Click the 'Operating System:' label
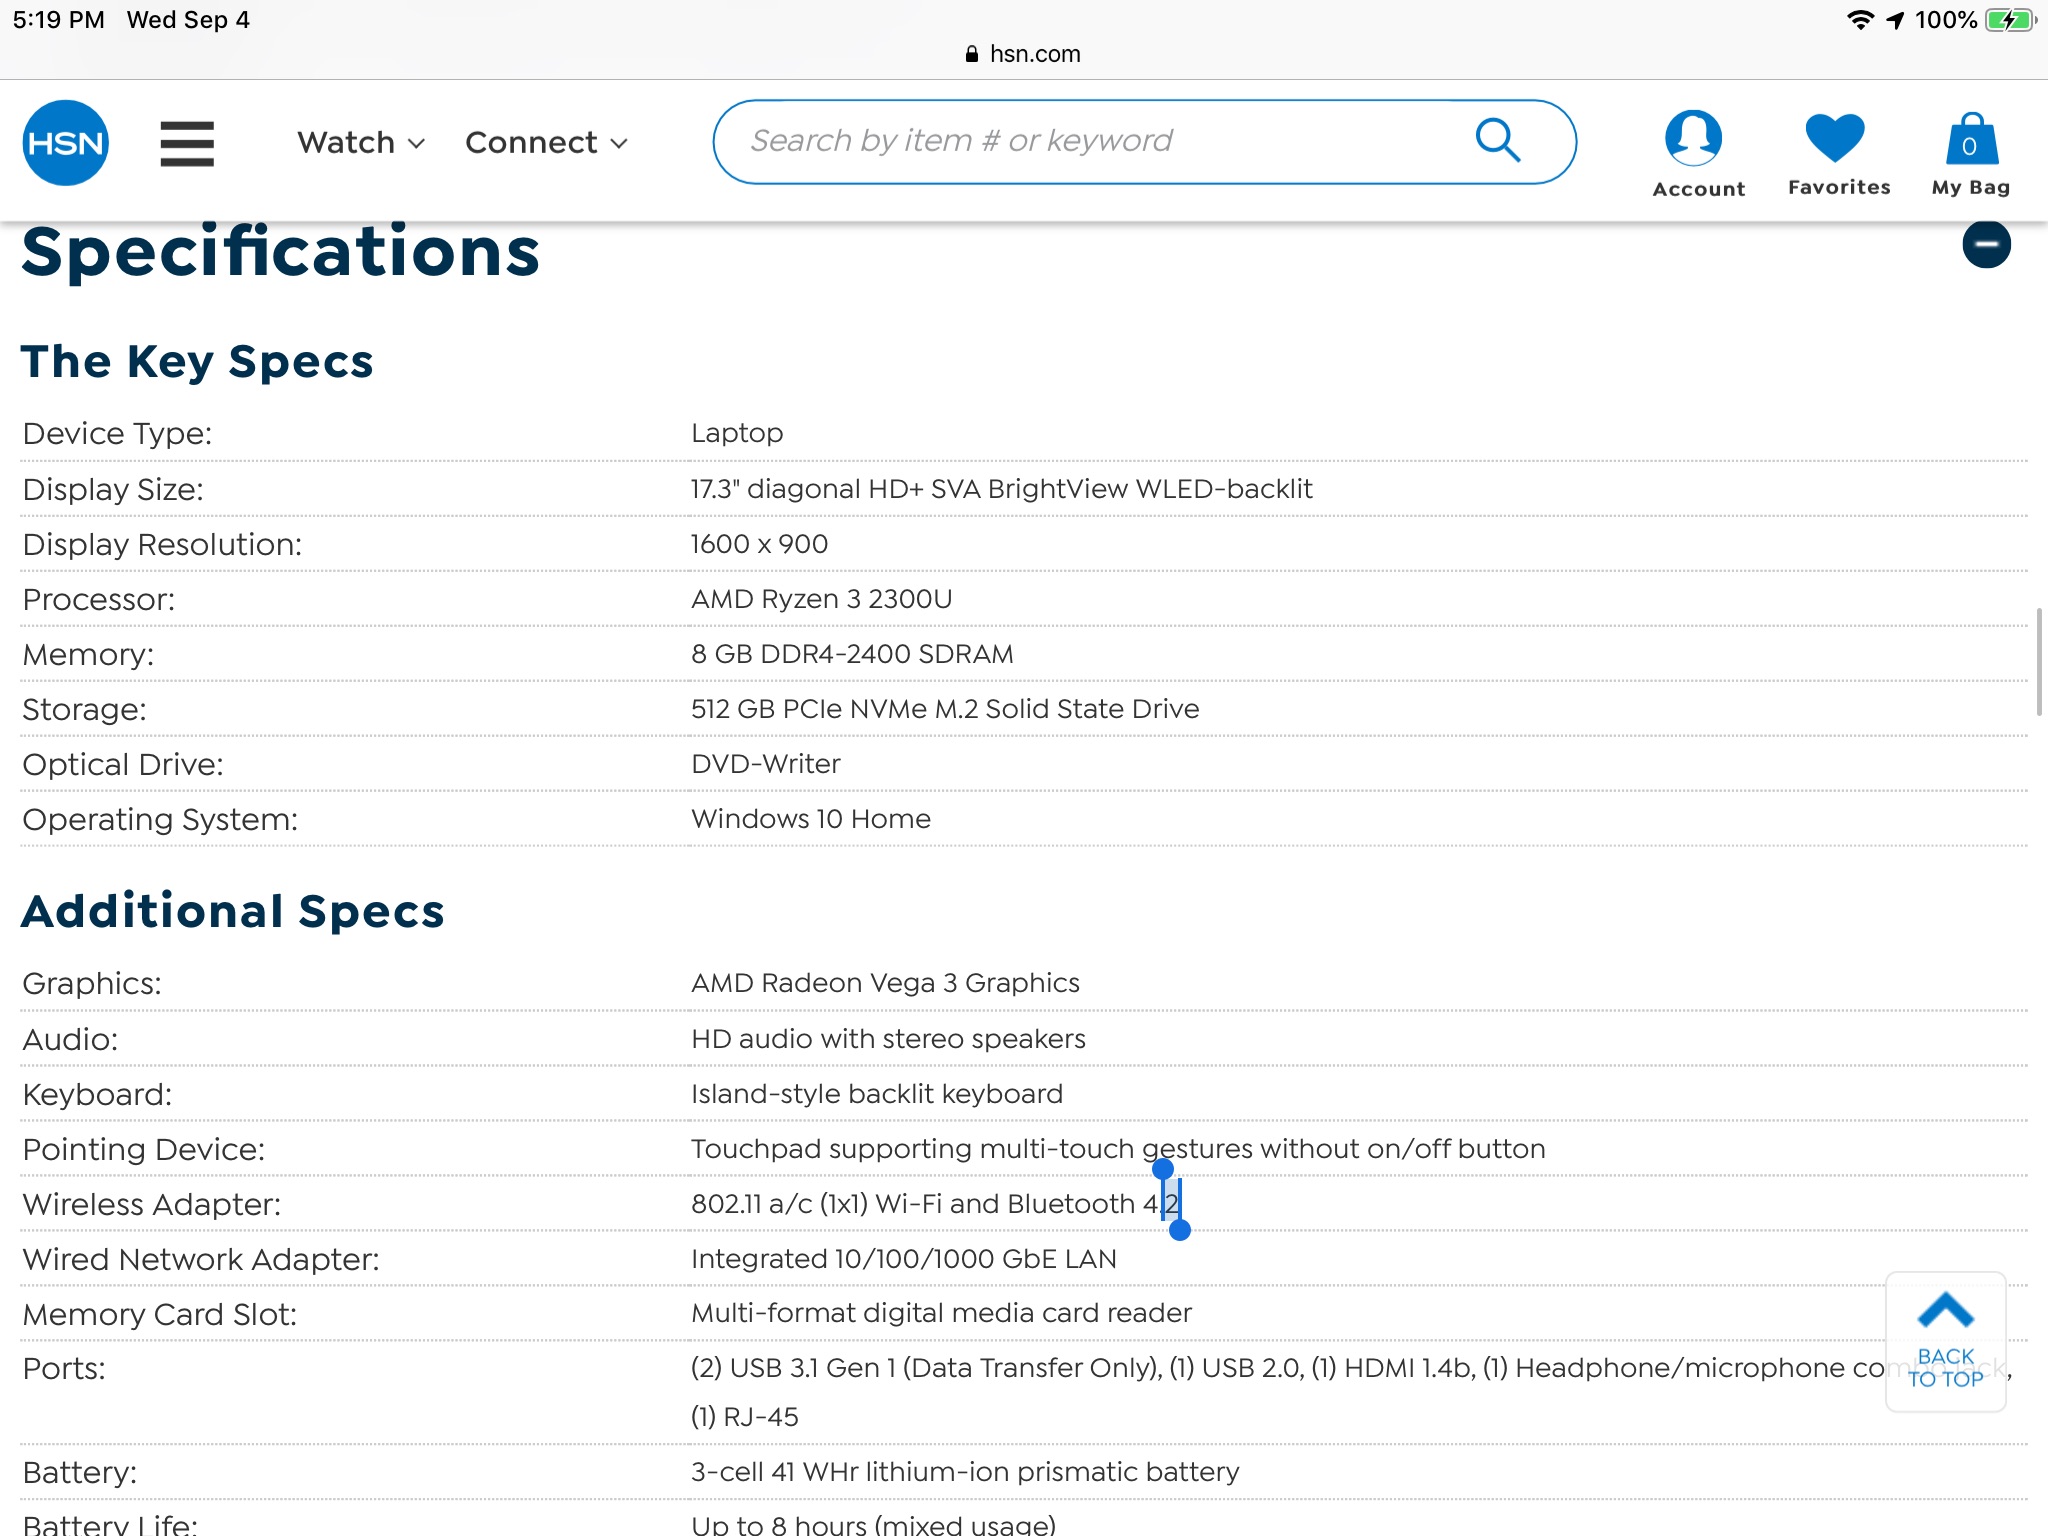This screenshot has height=1536, width=2048. [x=160, y=819]
